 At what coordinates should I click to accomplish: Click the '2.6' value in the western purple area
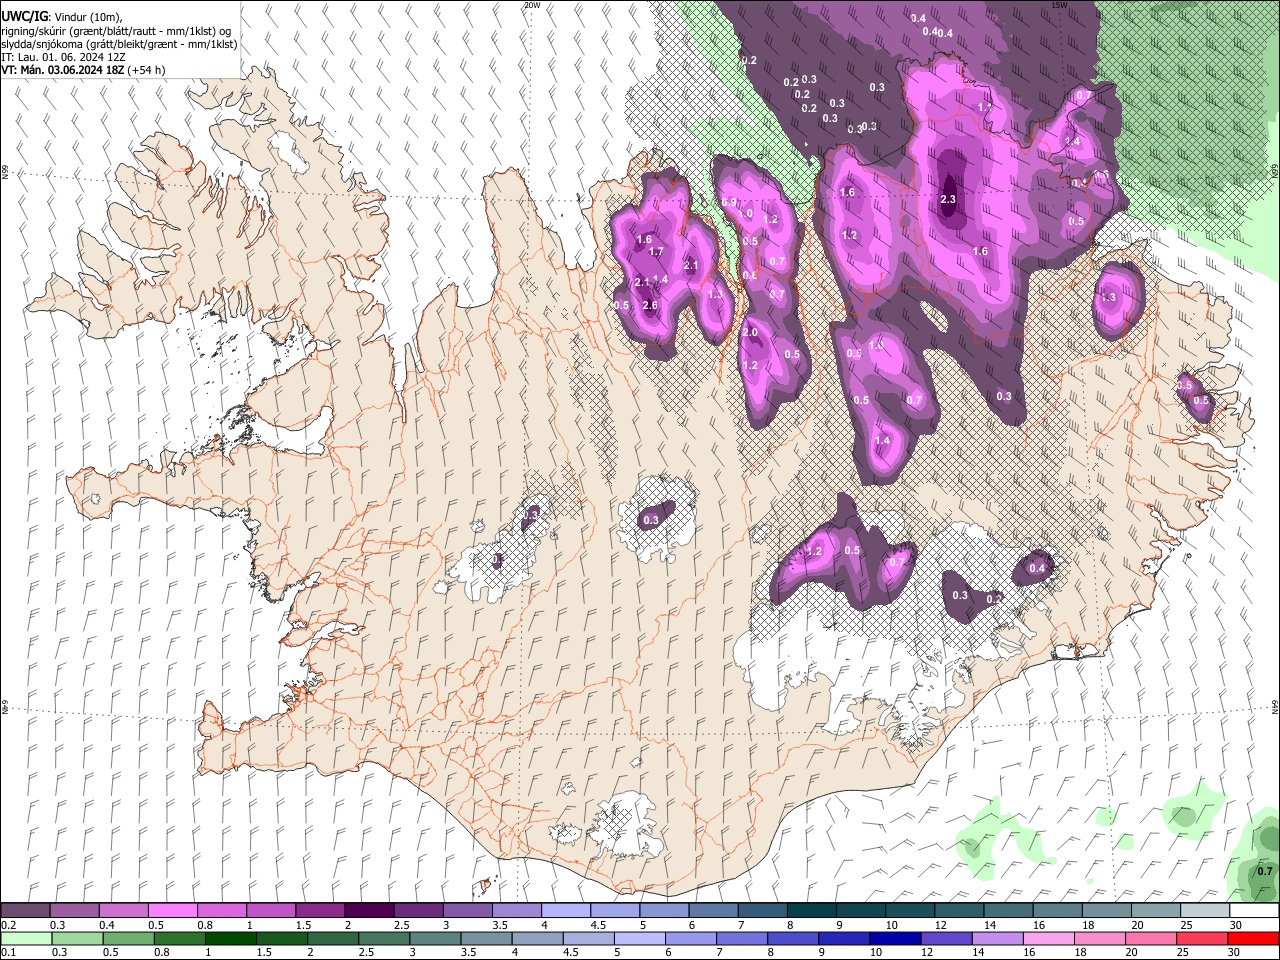click(650, 305)
